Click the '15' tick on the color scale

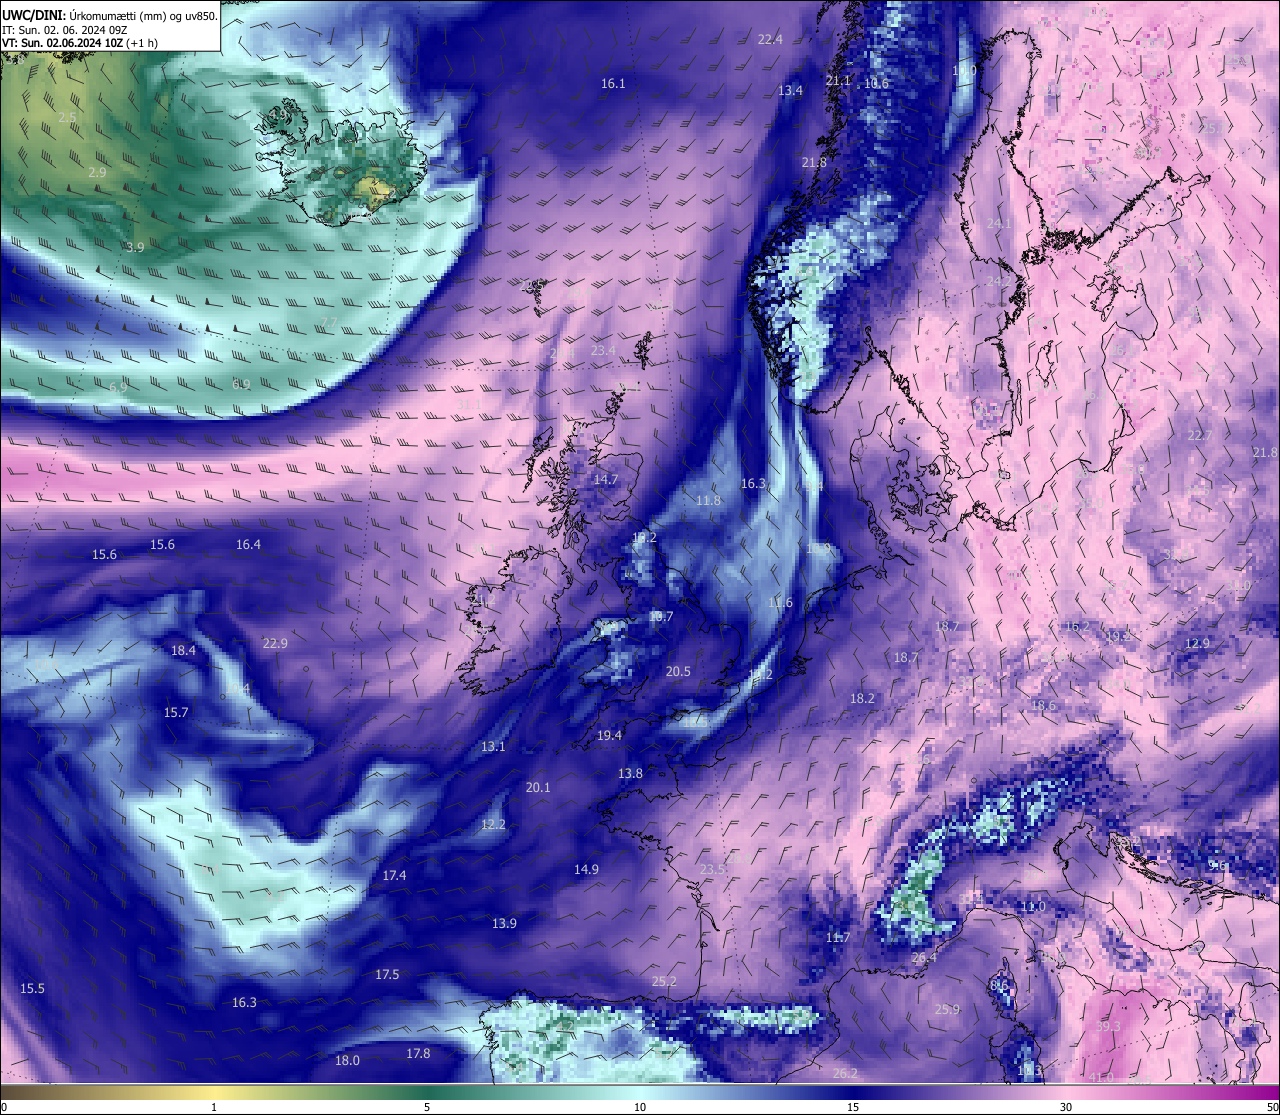pos(853,1107)
